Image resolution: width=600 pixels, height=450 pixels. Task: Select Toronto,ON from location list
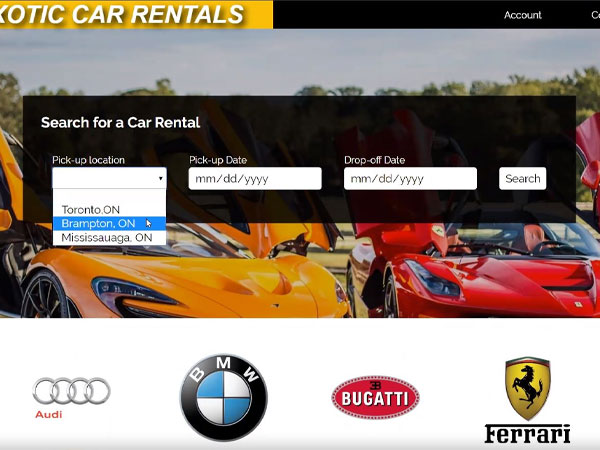tap(109, 210)
